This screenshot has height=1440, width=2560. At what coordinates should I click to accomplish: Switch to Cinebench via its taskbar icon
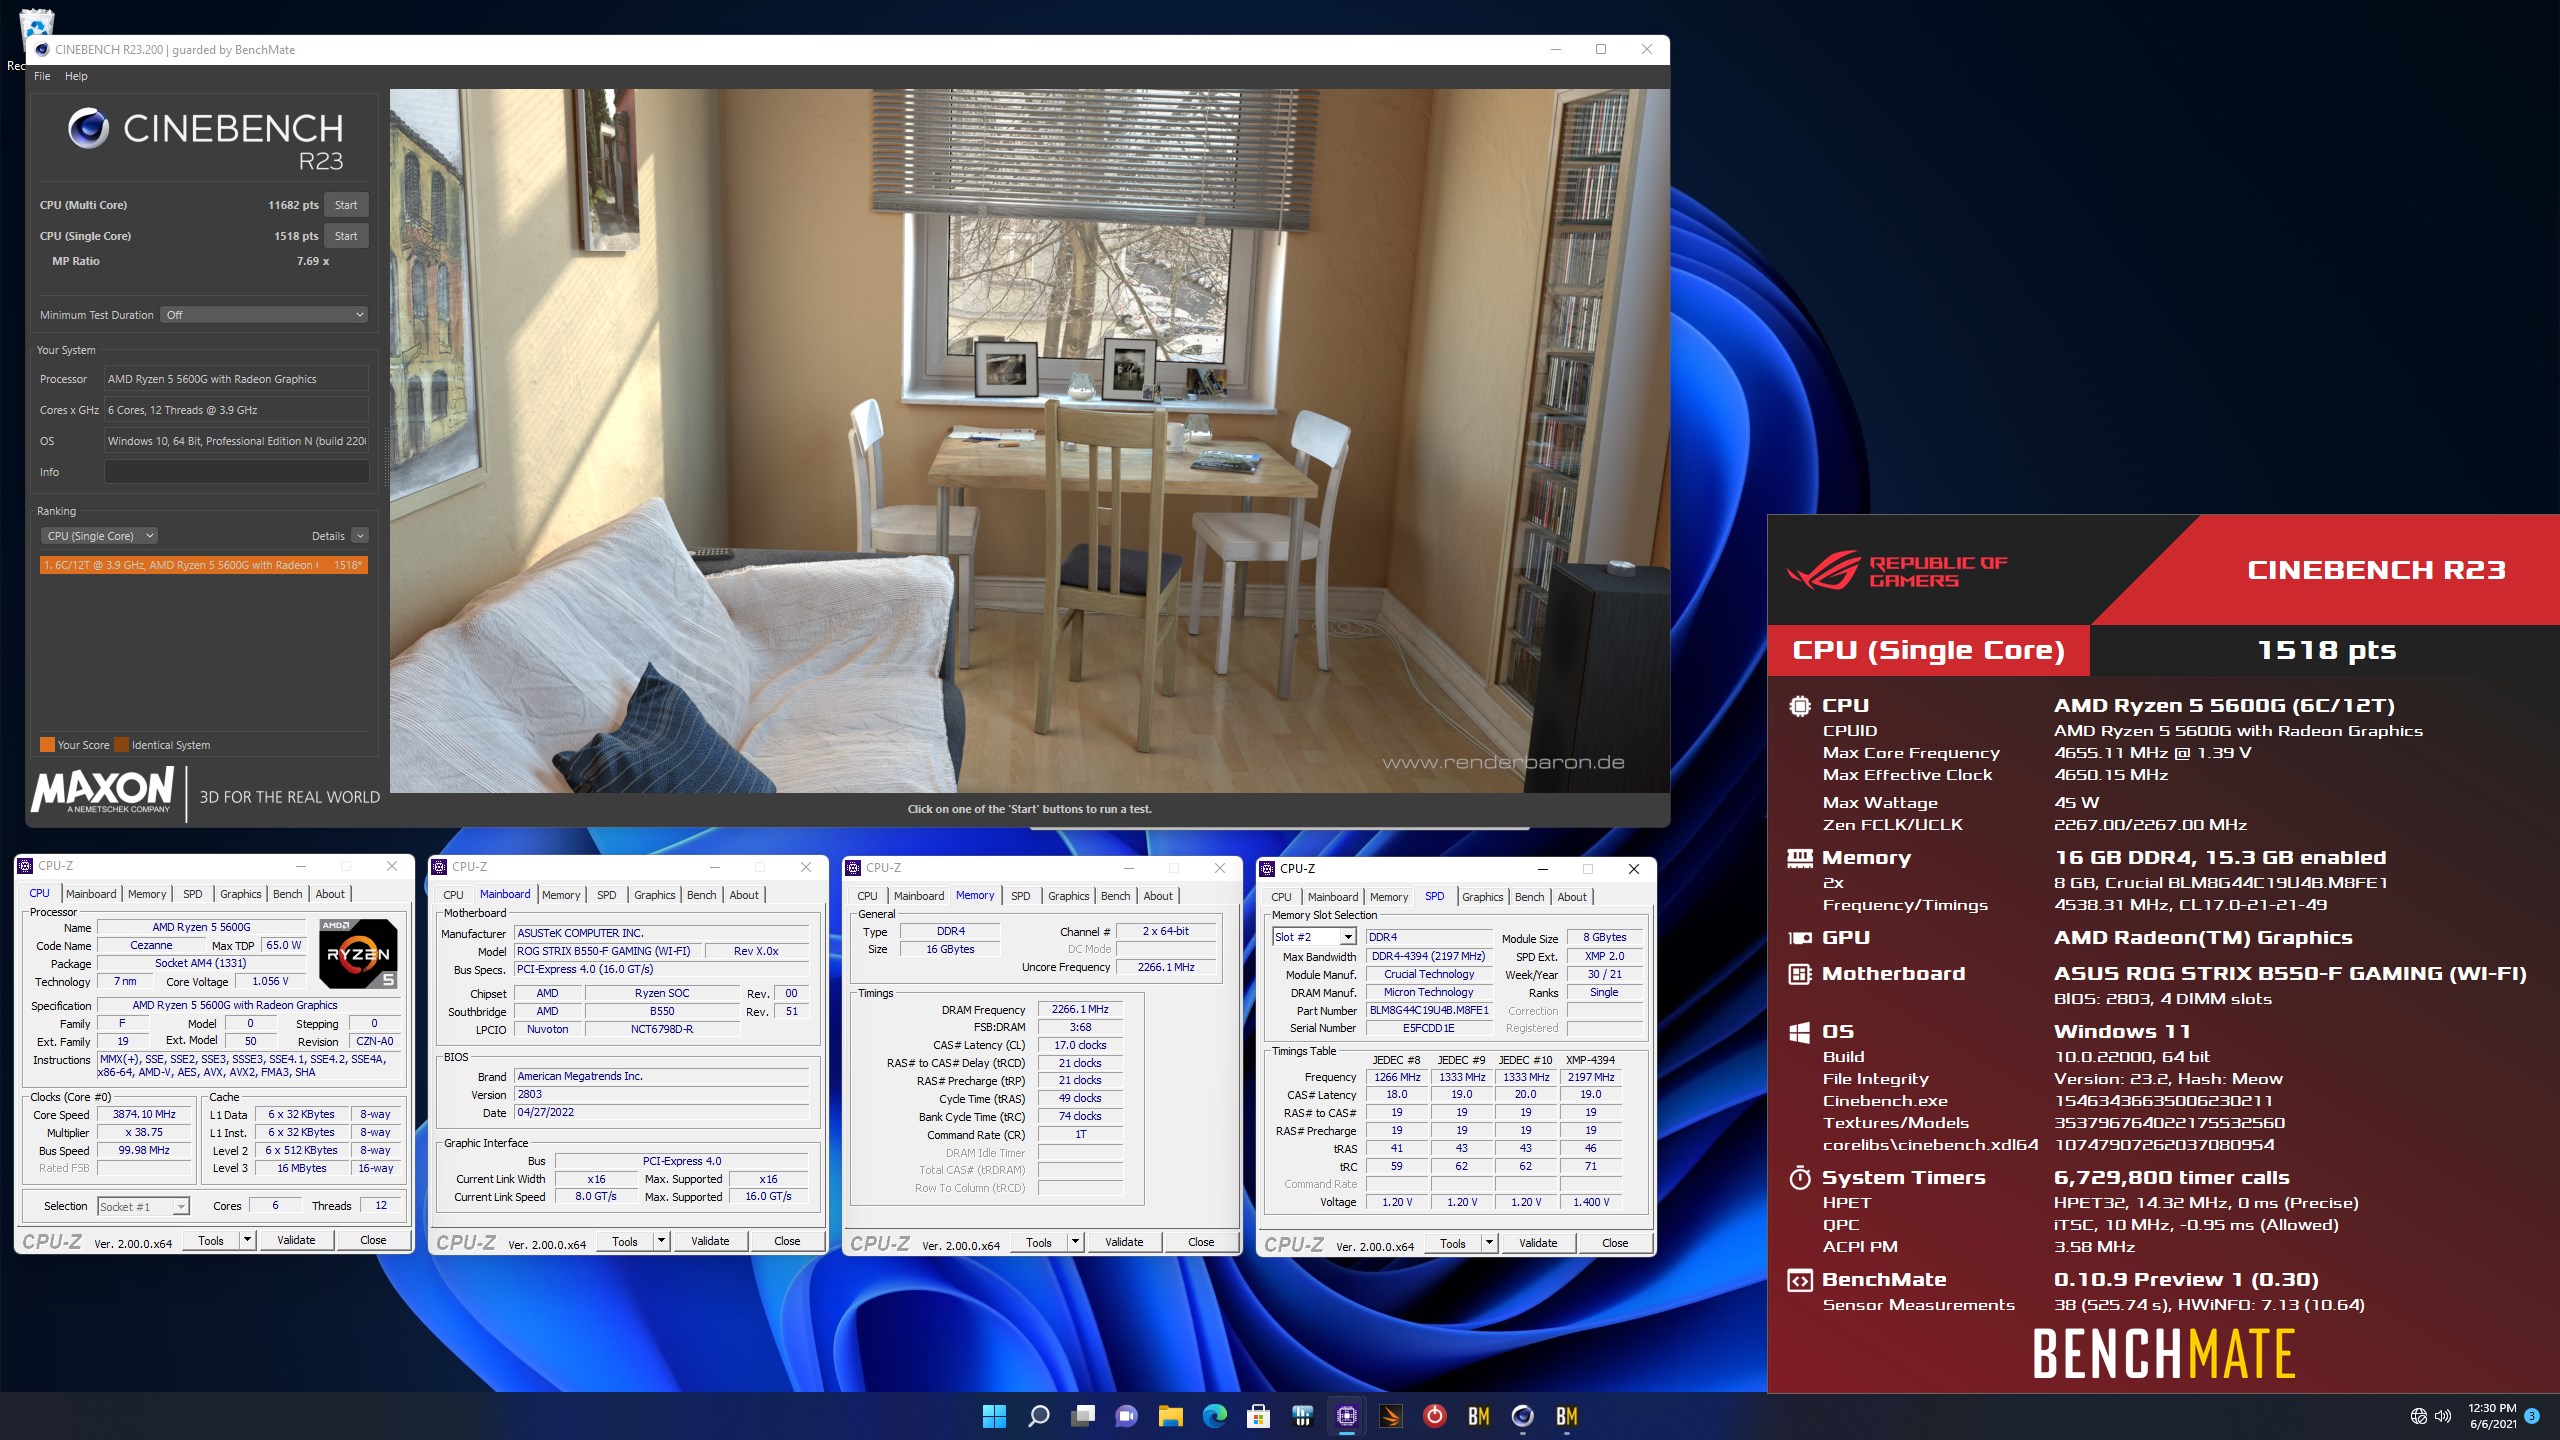coord(1522,1416)
